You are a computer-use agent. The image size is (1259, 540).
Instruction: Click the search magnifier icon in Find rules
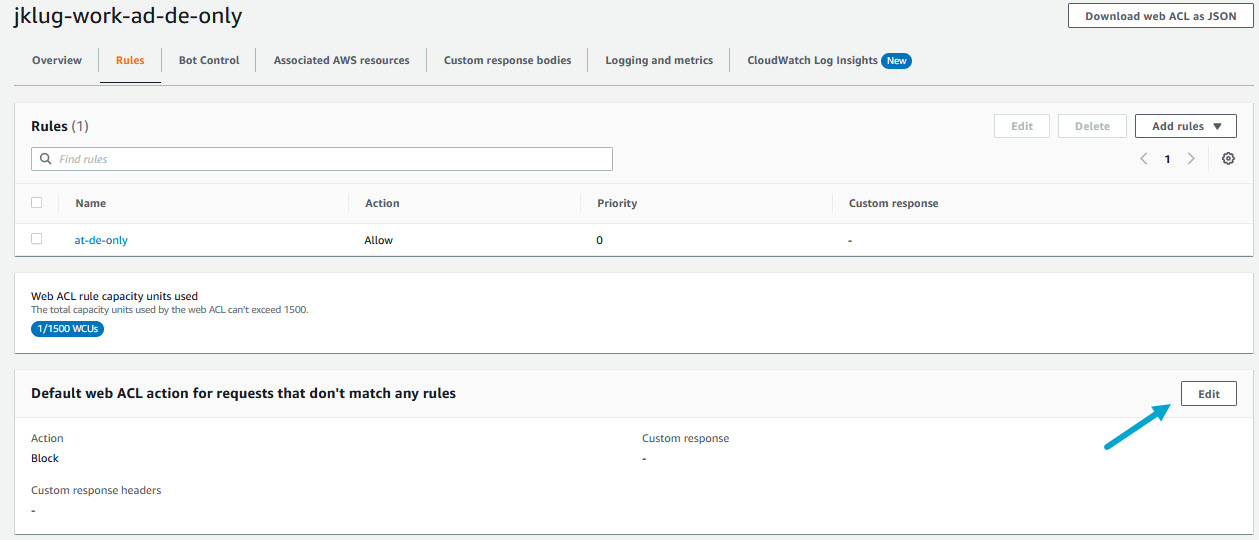[45, 159]
